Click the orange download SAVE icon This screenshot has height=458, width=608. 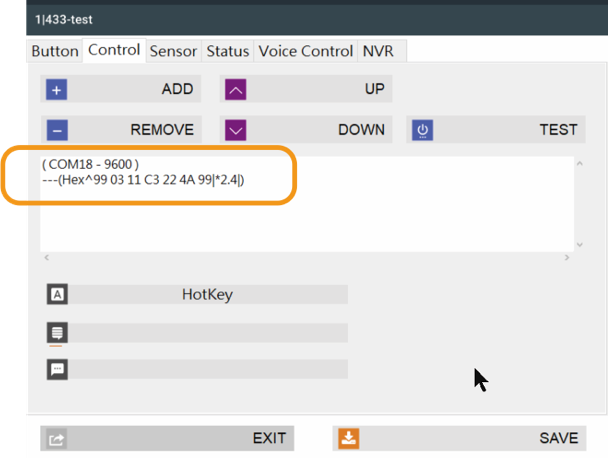[349, 439]
